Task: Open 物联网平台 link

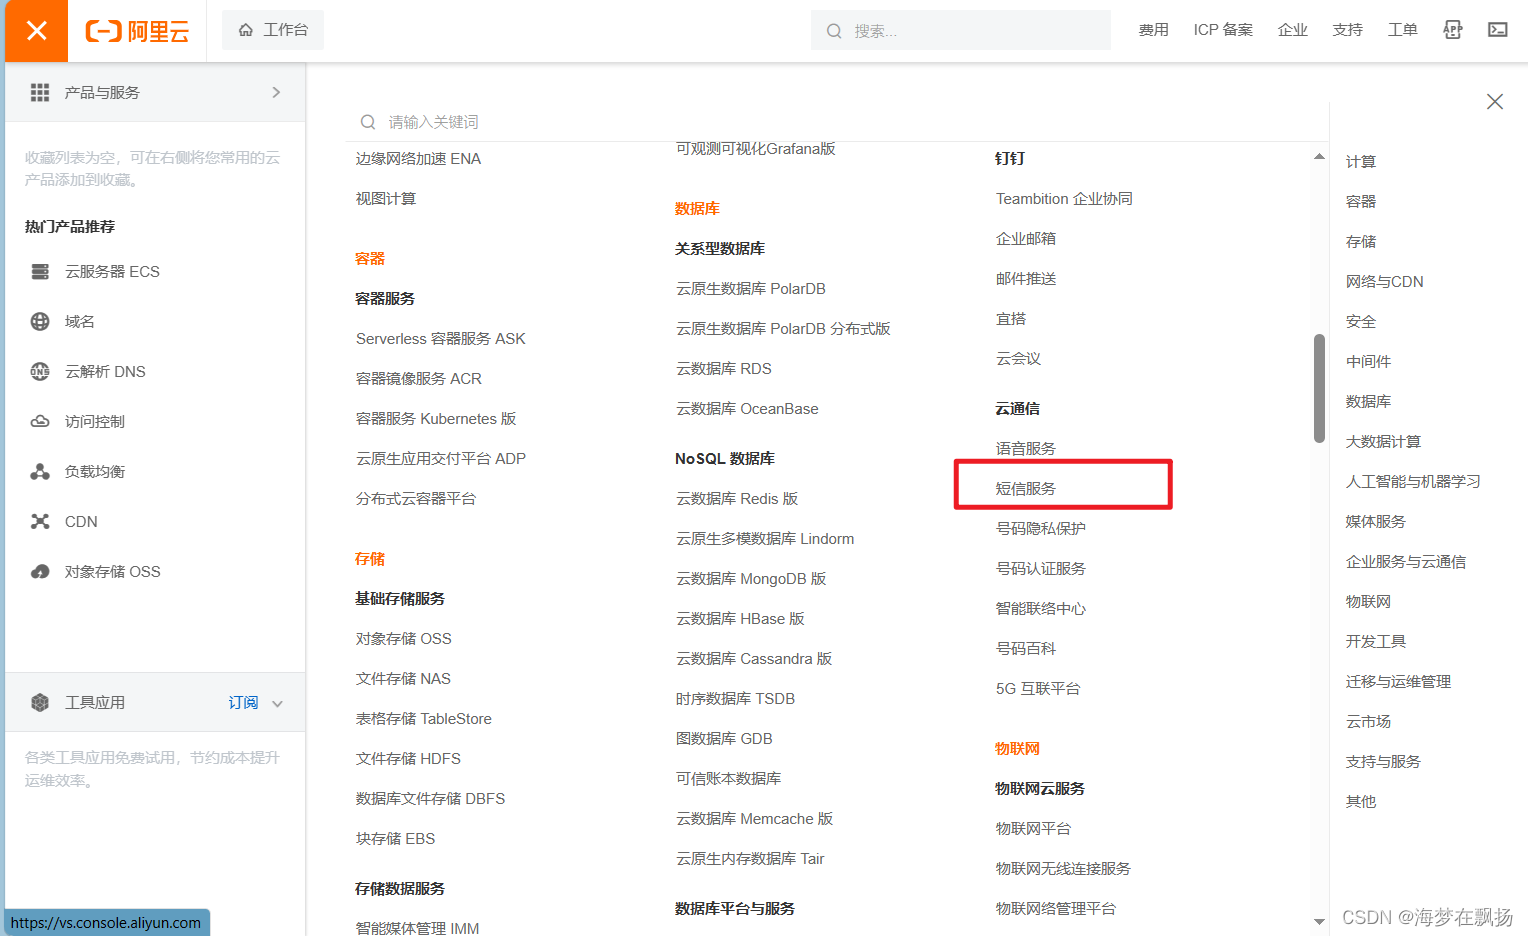Action: point(1033,828)
